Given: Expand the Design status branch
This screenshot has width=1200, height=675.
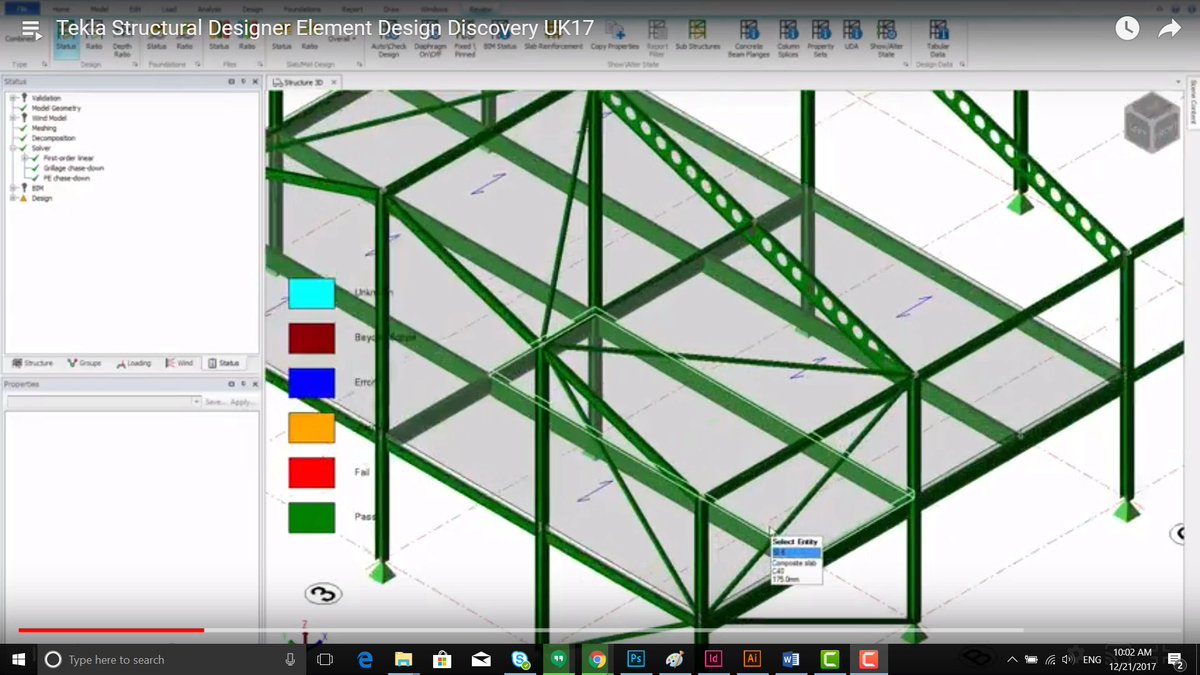Looking at the screenshot, I should pyautogui.click(x=14, y=198).
